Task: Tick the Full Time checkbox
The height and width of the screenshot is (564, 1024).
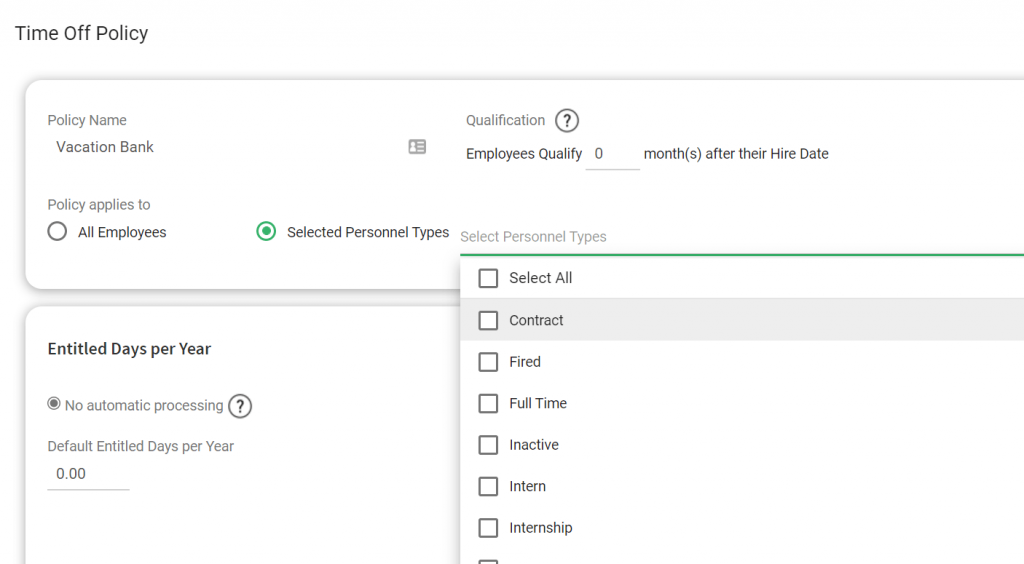Action: [488, 403]
